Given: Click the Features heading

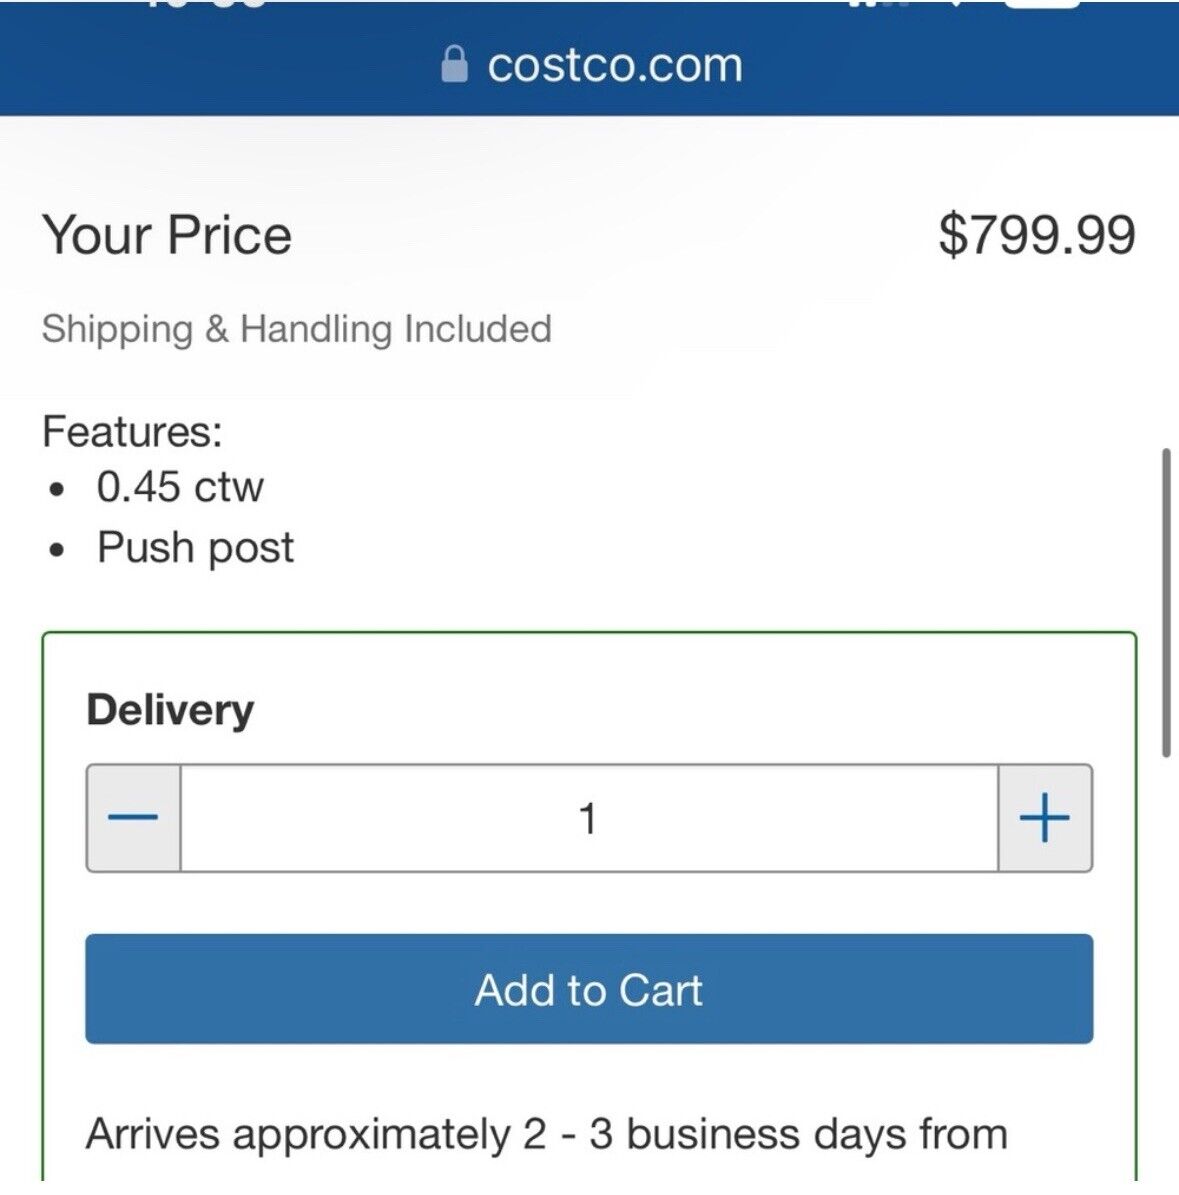Looking at the screenshot, I should [132, 431].
